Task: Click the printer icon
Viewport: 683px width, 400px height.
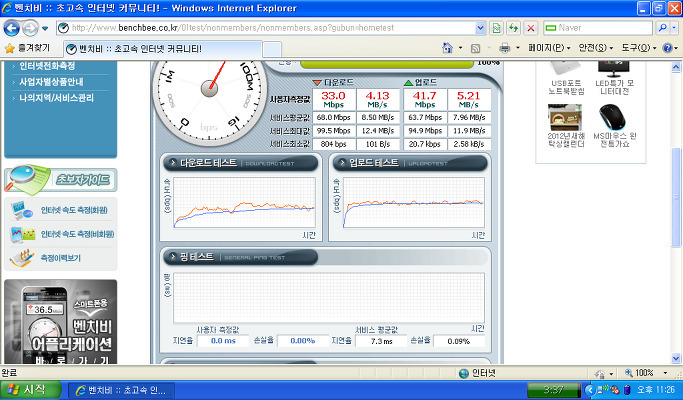Action: (504, 48)
